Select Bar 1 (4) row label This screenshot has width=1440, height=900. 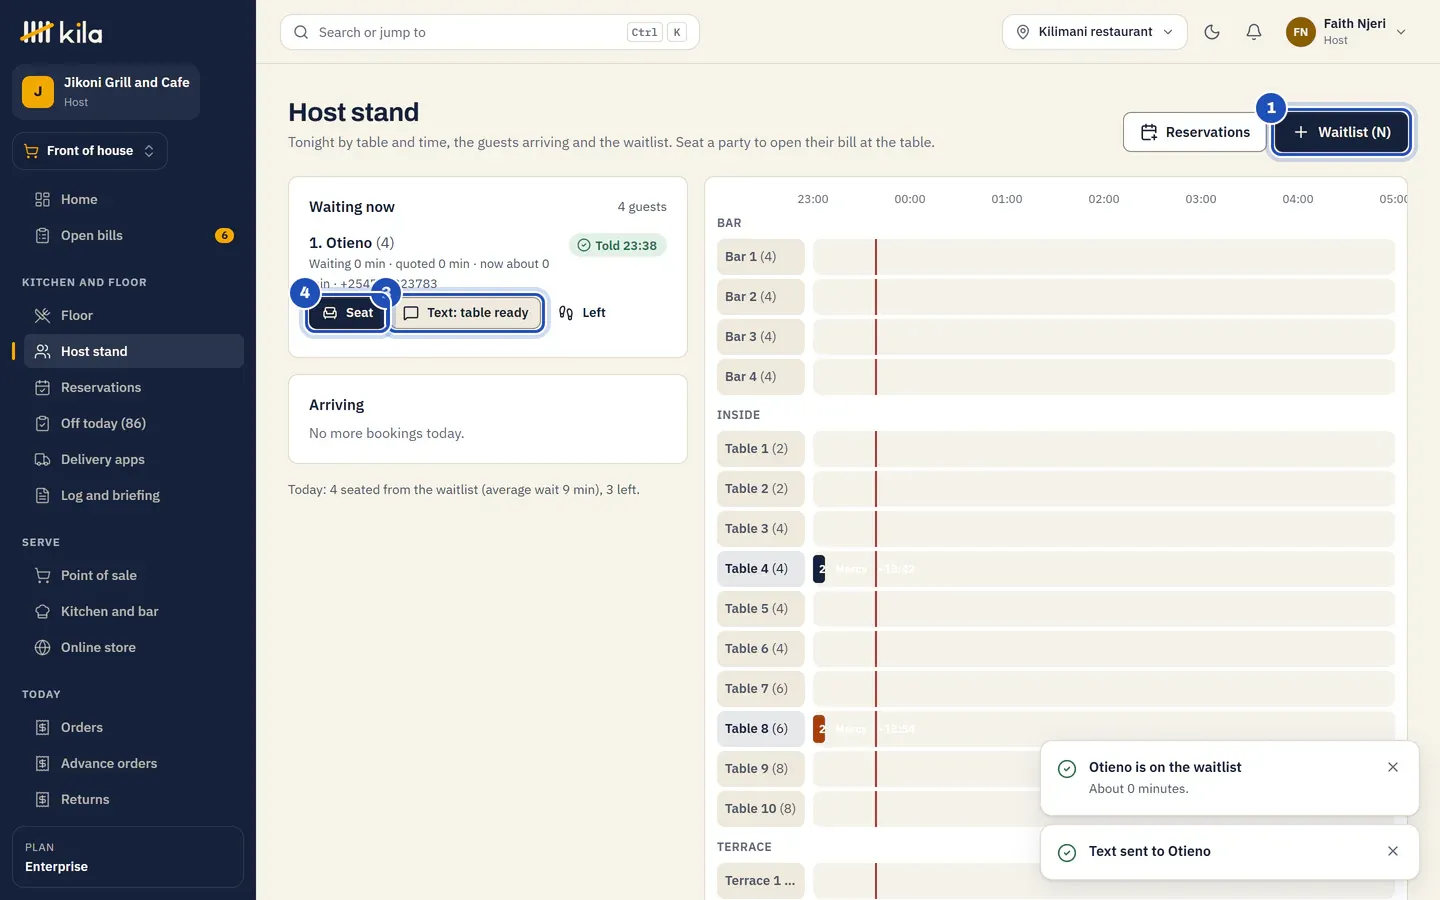760,257
